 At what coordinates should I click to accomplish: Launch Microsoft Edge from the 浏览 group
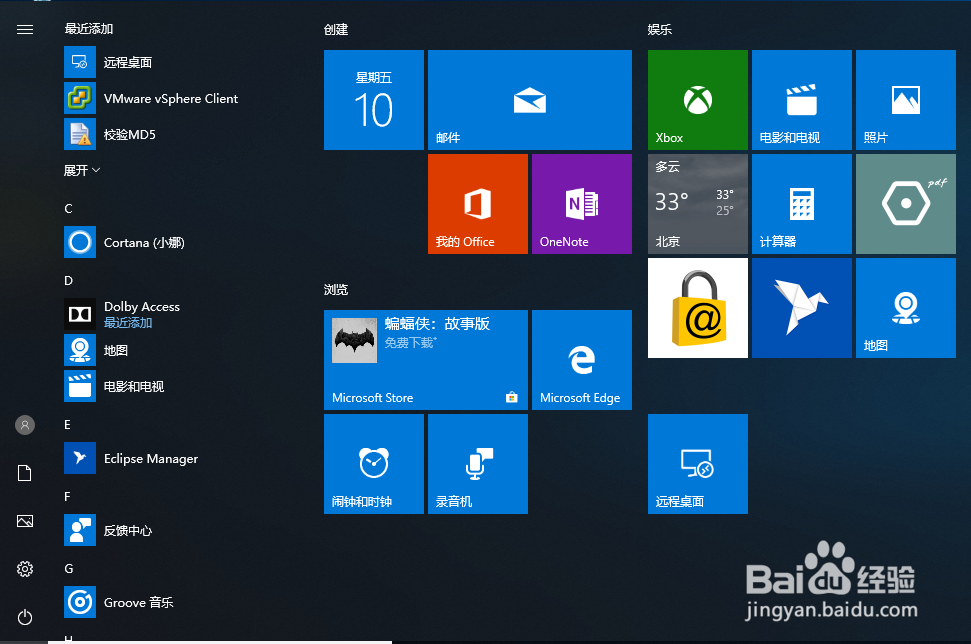(x=581, y=360)
